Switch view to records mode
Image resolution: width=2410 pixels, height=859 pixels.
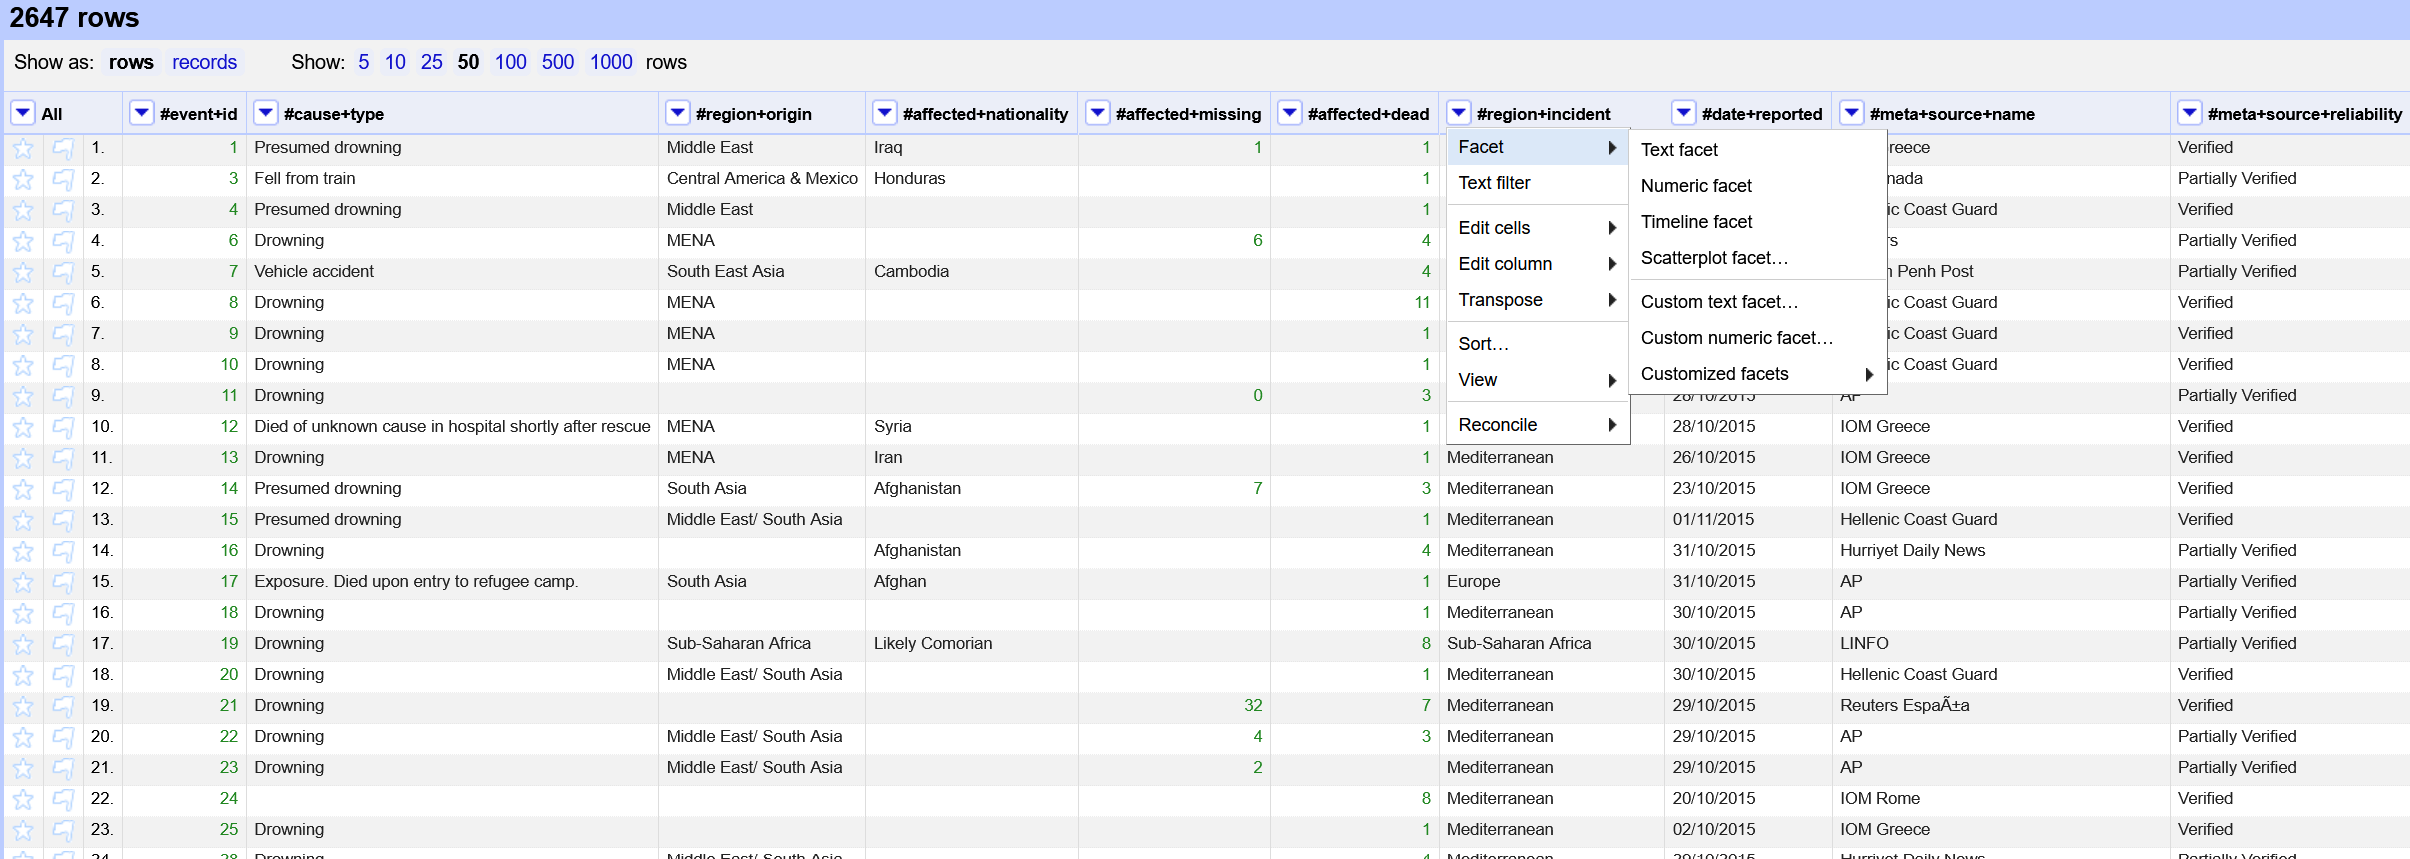tap(204, 62)
